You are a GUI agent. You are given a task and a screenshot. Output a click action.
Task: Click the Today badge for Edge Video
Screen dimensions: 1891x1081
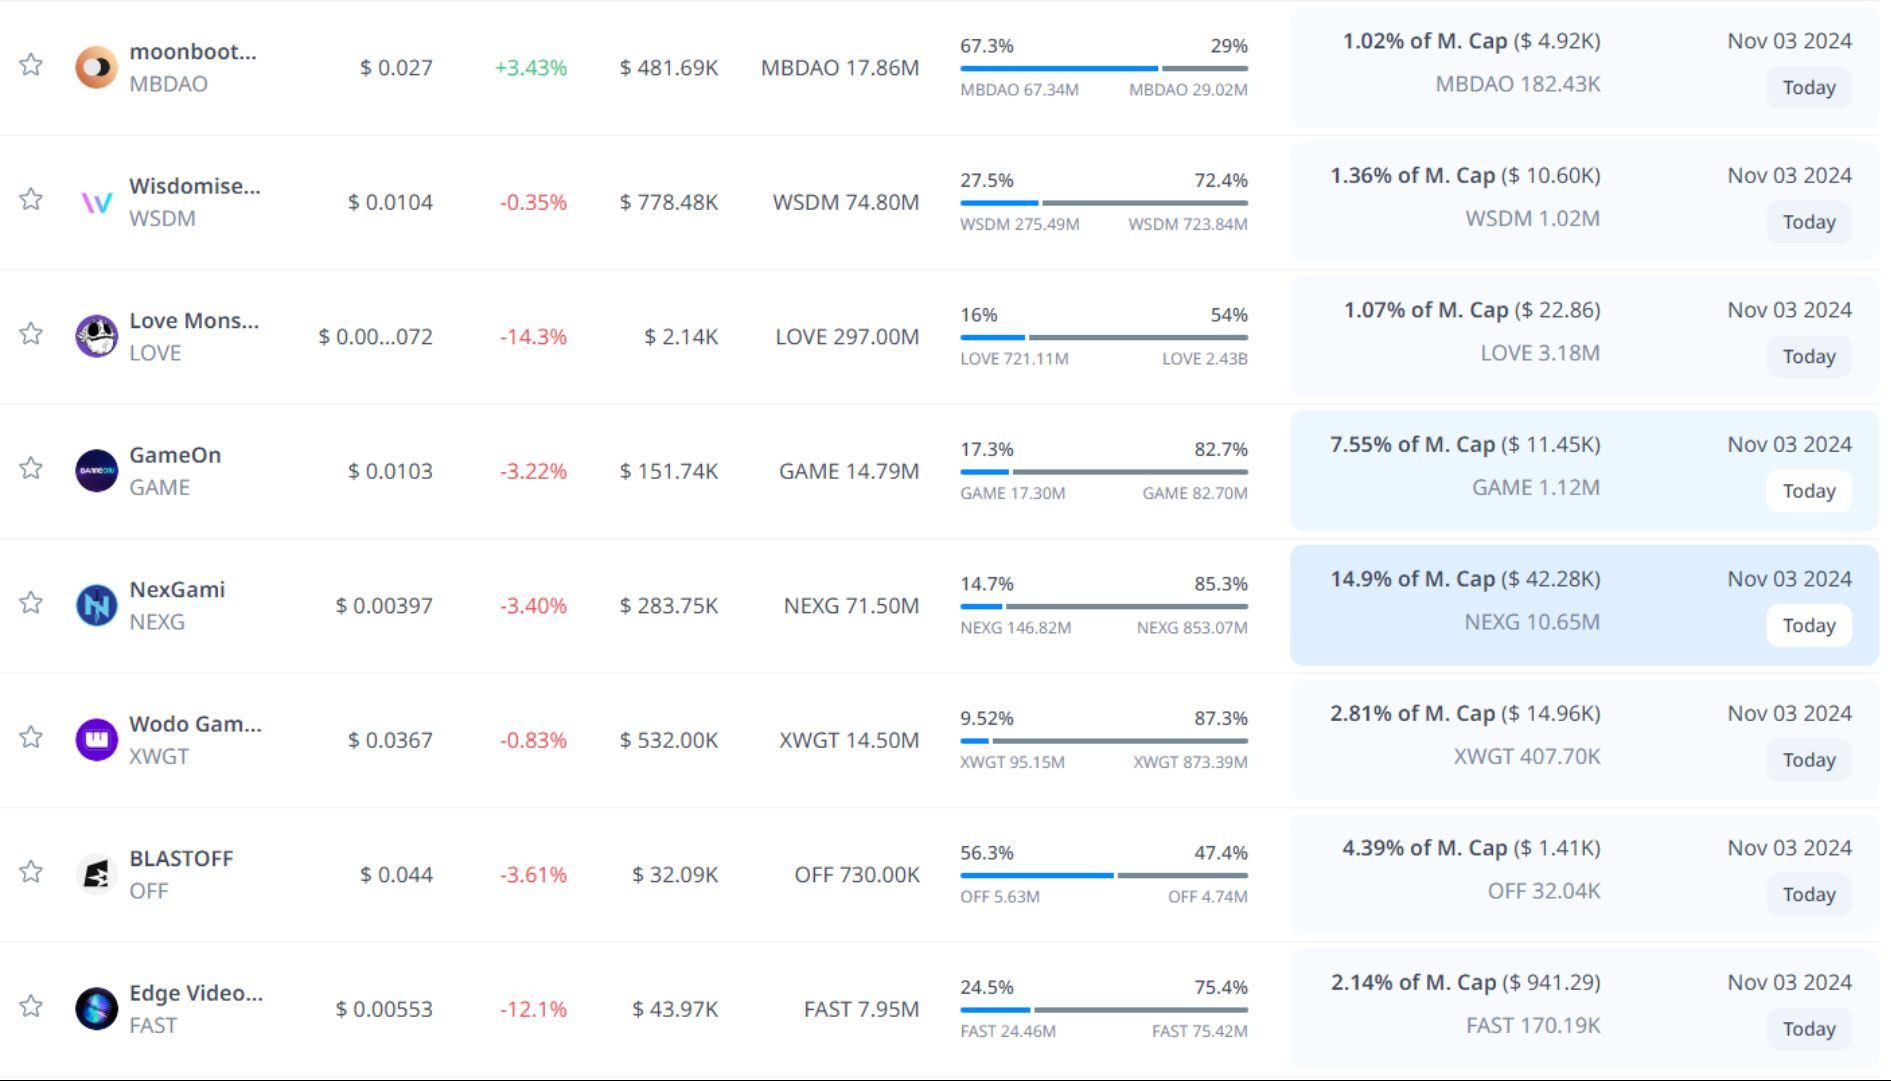(1808, 1029)
